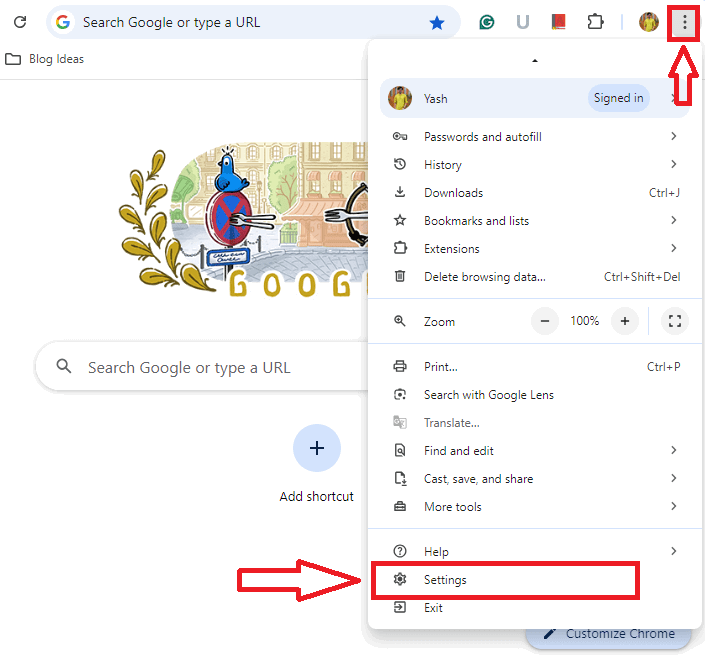Open the Extensions puzzle-piece toolbar icon
This screenshot has width=705, height=659.
pos(595,22)
